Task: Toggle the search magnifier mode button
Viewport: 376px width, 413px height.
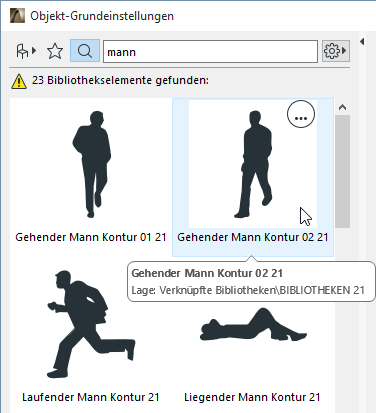Action: 85,51
